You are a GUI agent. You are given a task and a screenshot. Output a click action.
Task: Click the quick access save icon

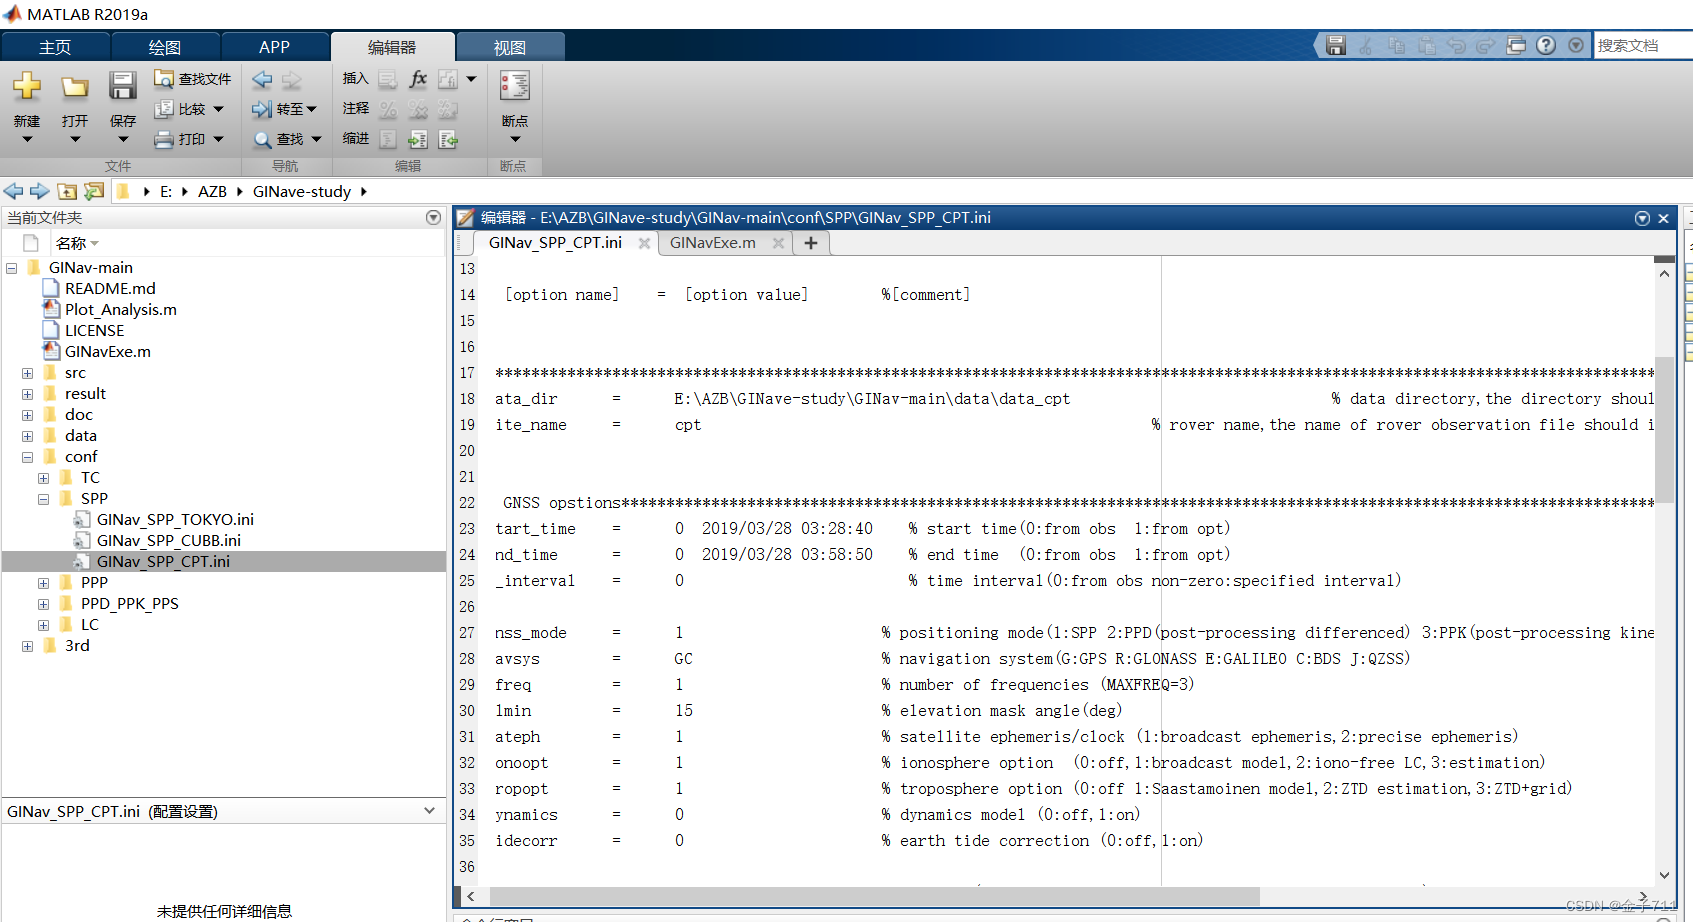click(x=1336, y=45)
